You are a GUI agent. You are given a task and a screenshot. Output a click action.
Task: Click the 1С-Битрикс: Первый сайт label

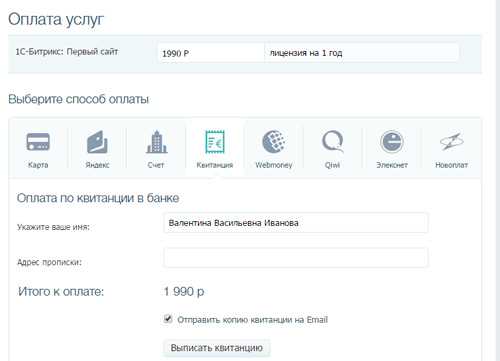(67, 52)
